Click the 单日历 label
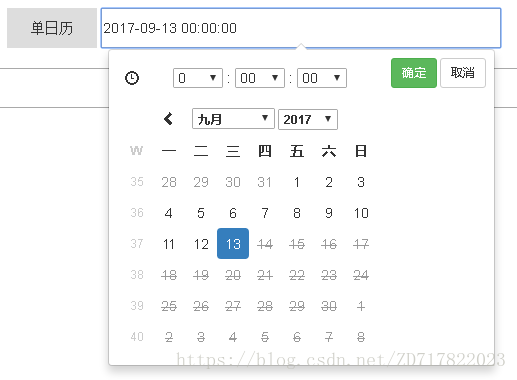 click(x=52, y=28)
